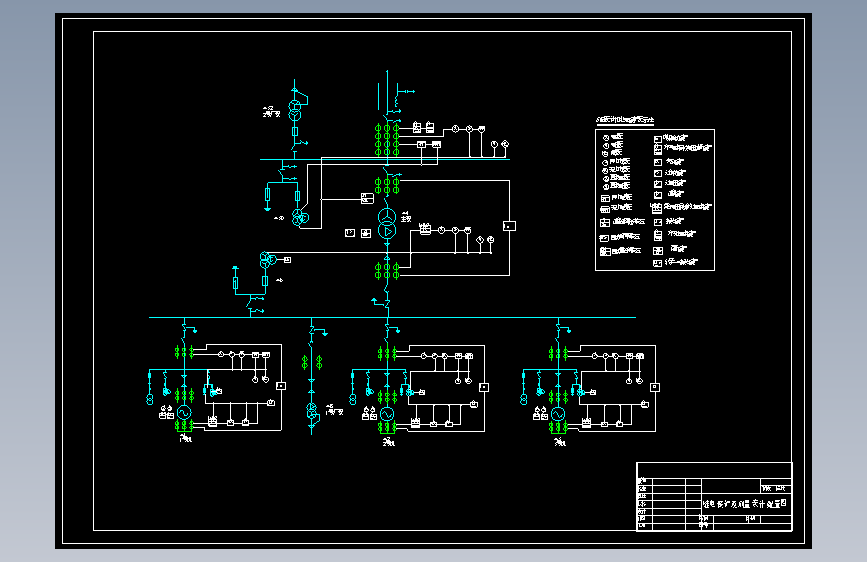Viewport: 867px width, 562px height.
Task: Select the main transformer symbol at drawing center
Action: 387,223
